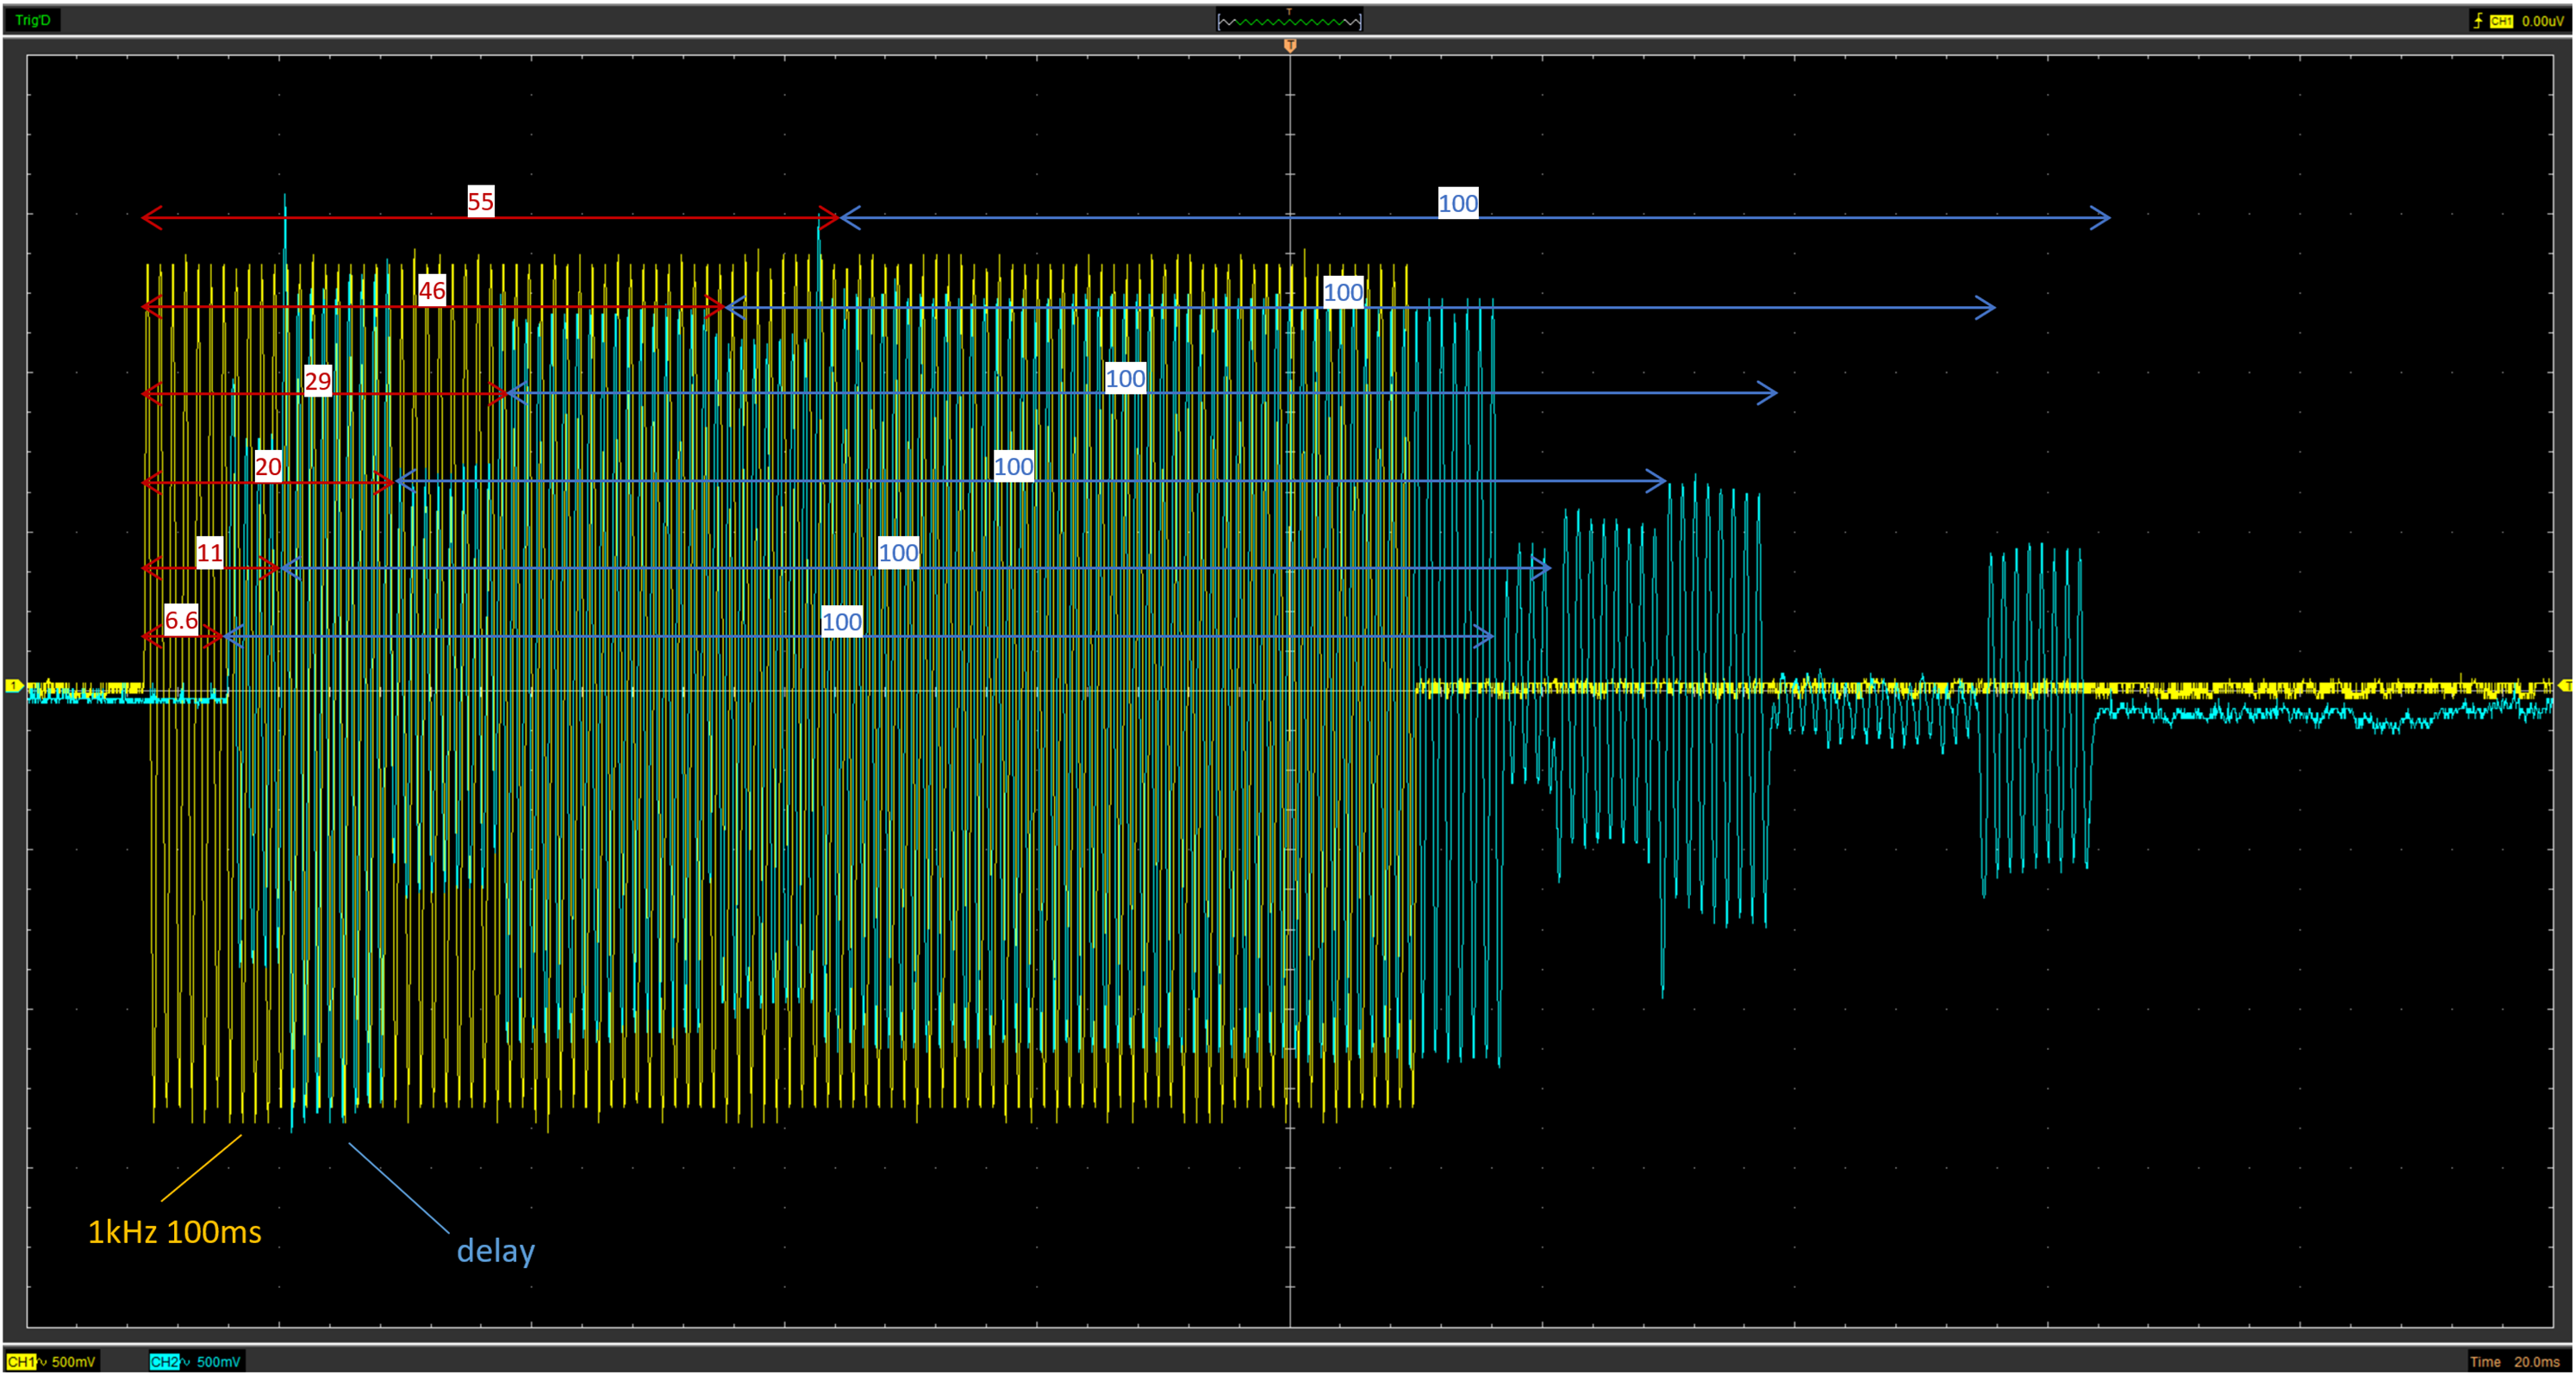Open the Time 20.0ms timebase setting
The width and height of the screenshot is (2576, 1375).
click(2514, 1361)
